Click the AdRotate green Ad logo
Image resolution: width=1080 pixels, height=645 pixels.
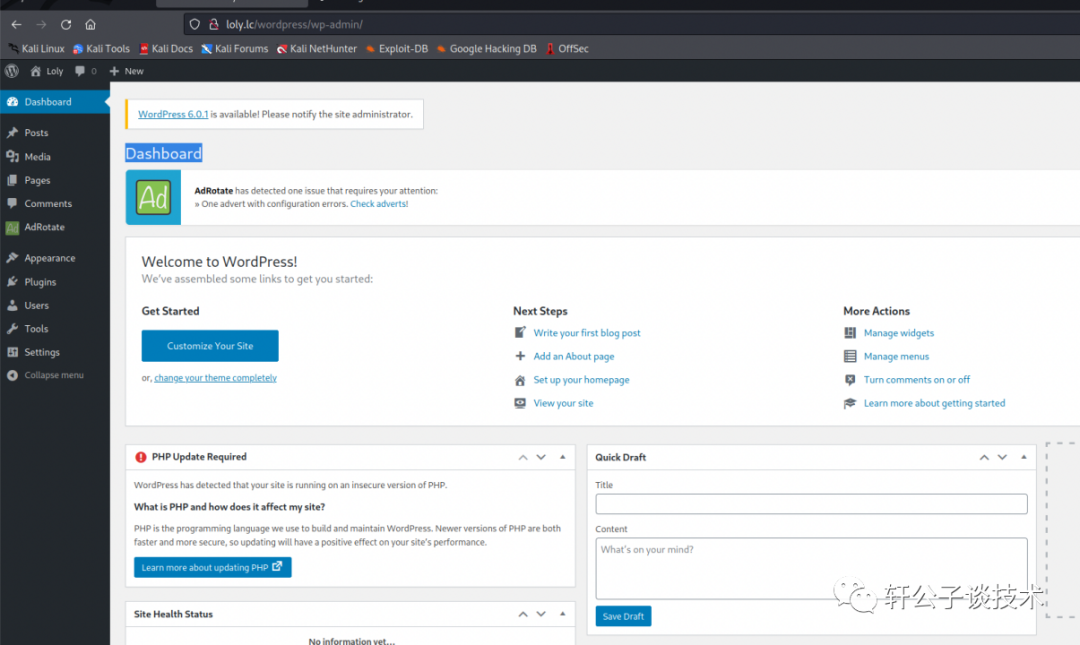(153, 198)
